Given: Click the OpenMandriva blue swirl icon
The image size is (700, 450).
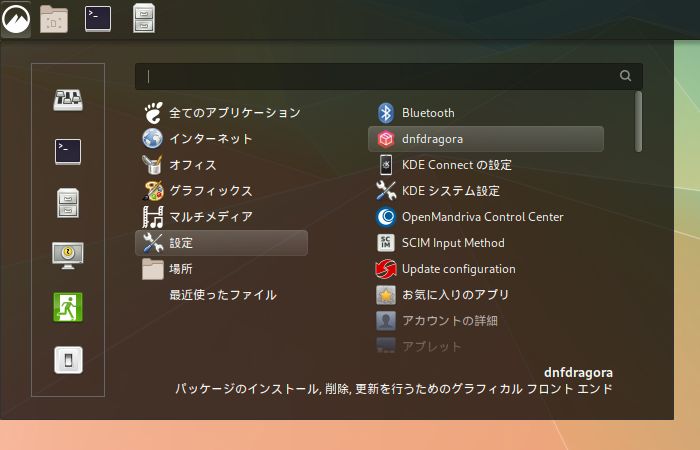Looking at the screenshot, I should (x=386, y=217).
